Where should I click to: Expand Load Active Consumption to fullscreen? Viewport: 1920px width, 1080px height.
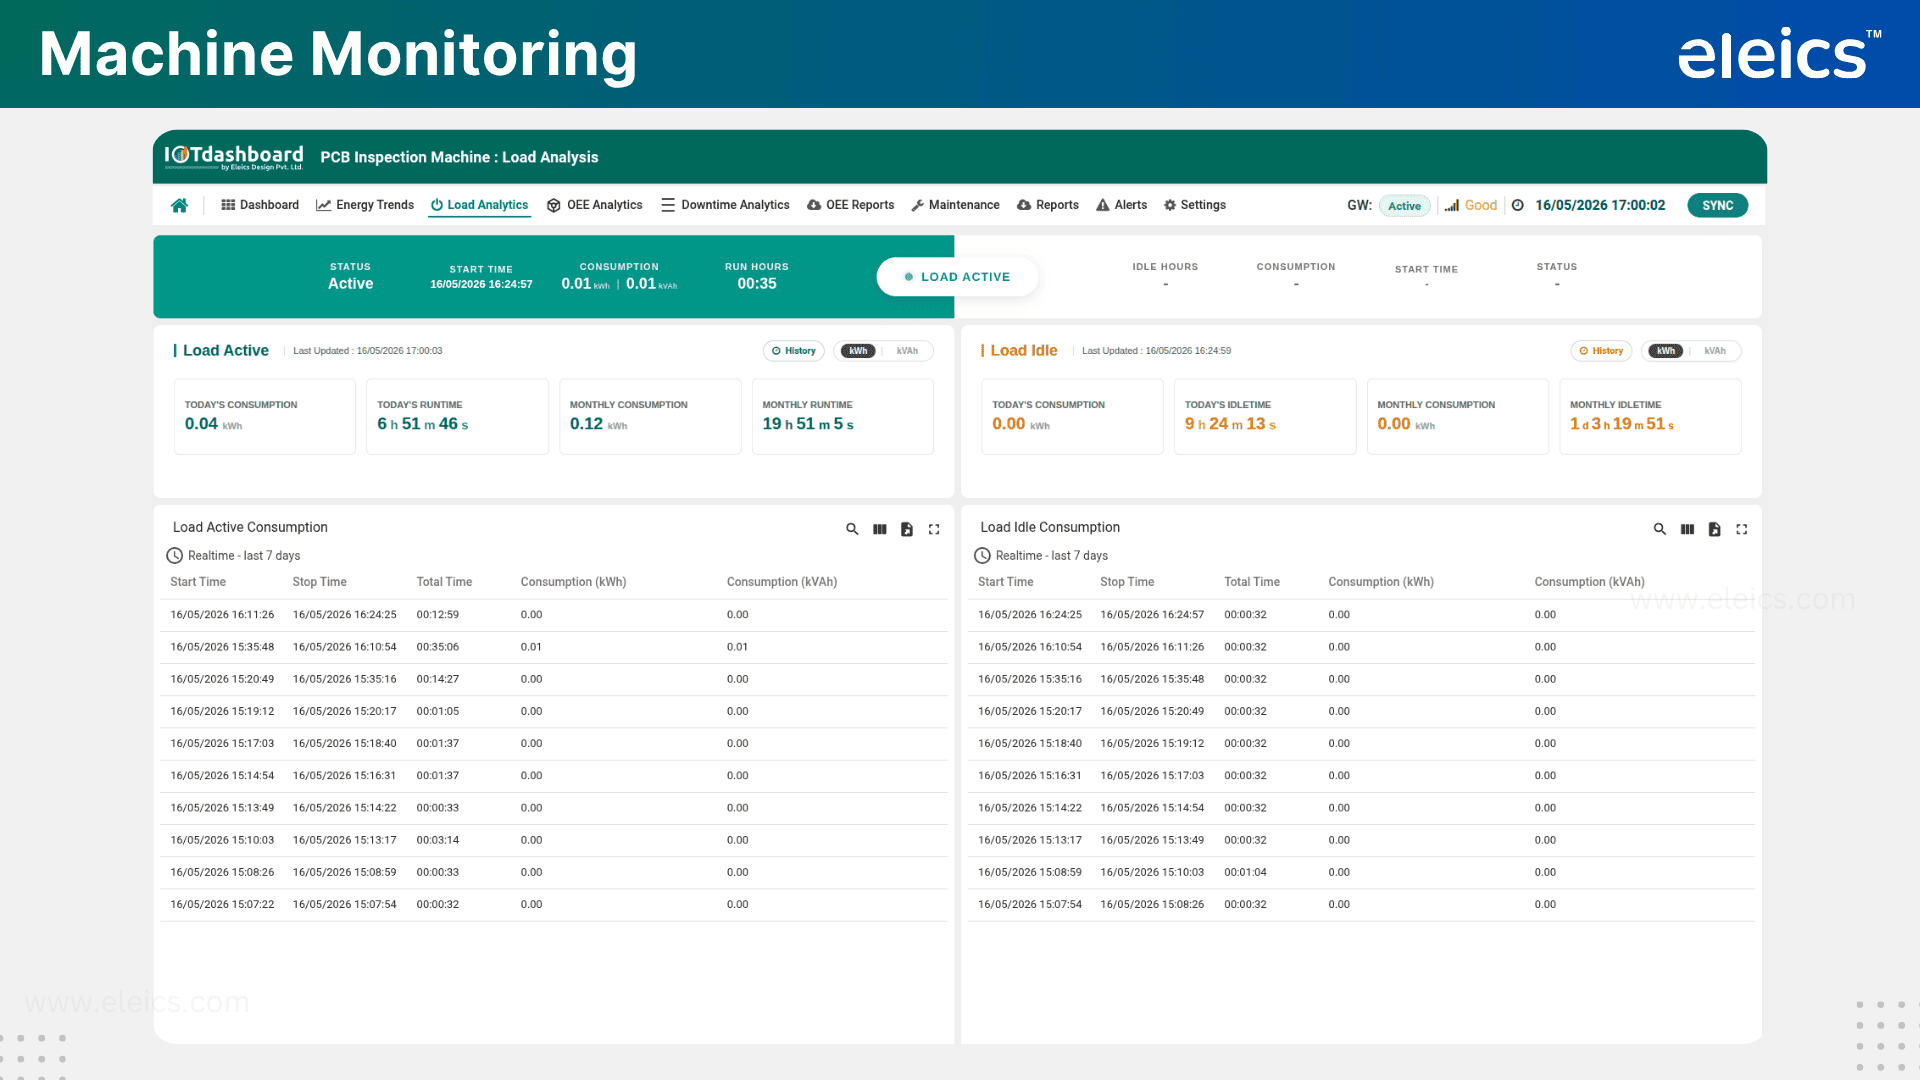pyautogui.click(x=934, y=529)
